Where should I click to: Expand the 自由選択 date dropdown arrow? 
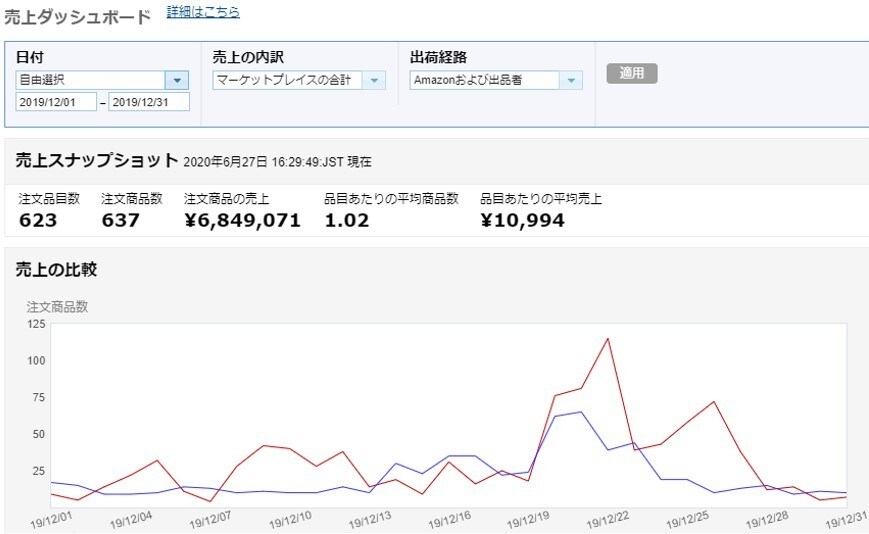click(177, 80)
